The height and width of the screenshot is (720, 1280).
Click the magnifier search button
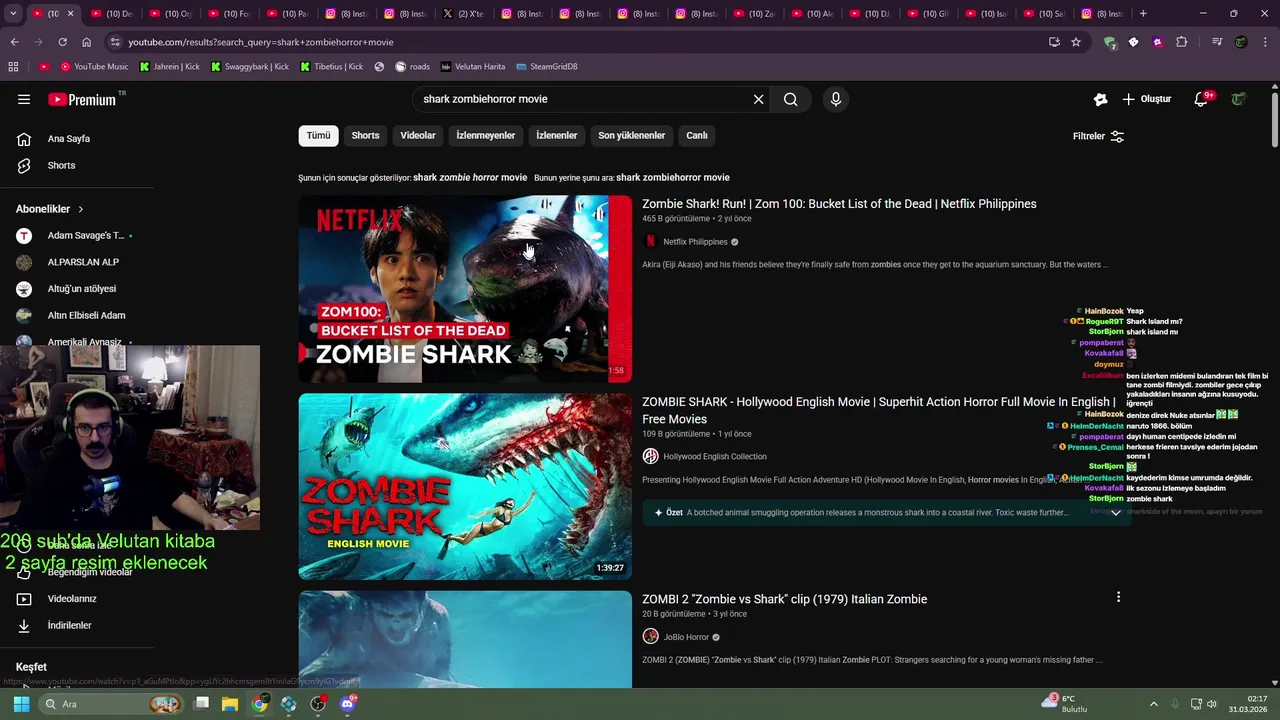coord(791,99)
